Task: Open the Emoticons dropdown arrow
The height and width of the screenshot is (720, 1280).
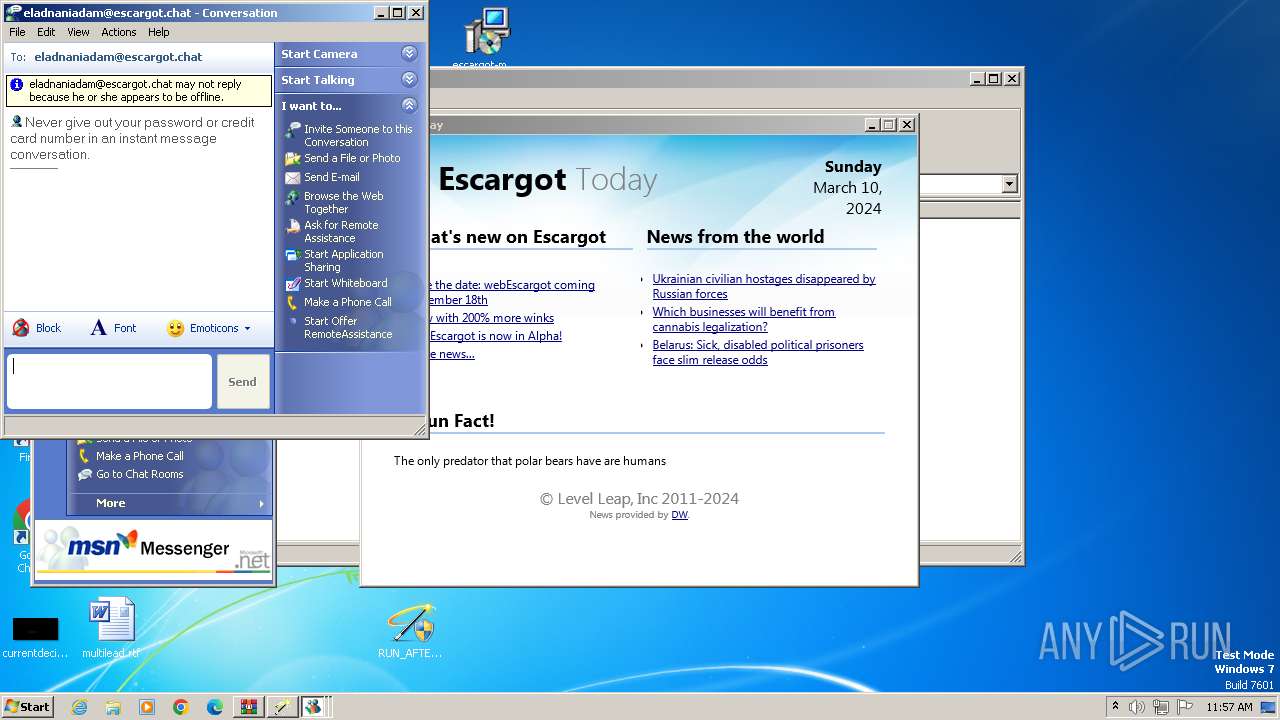Action: (x=247, y=329)
